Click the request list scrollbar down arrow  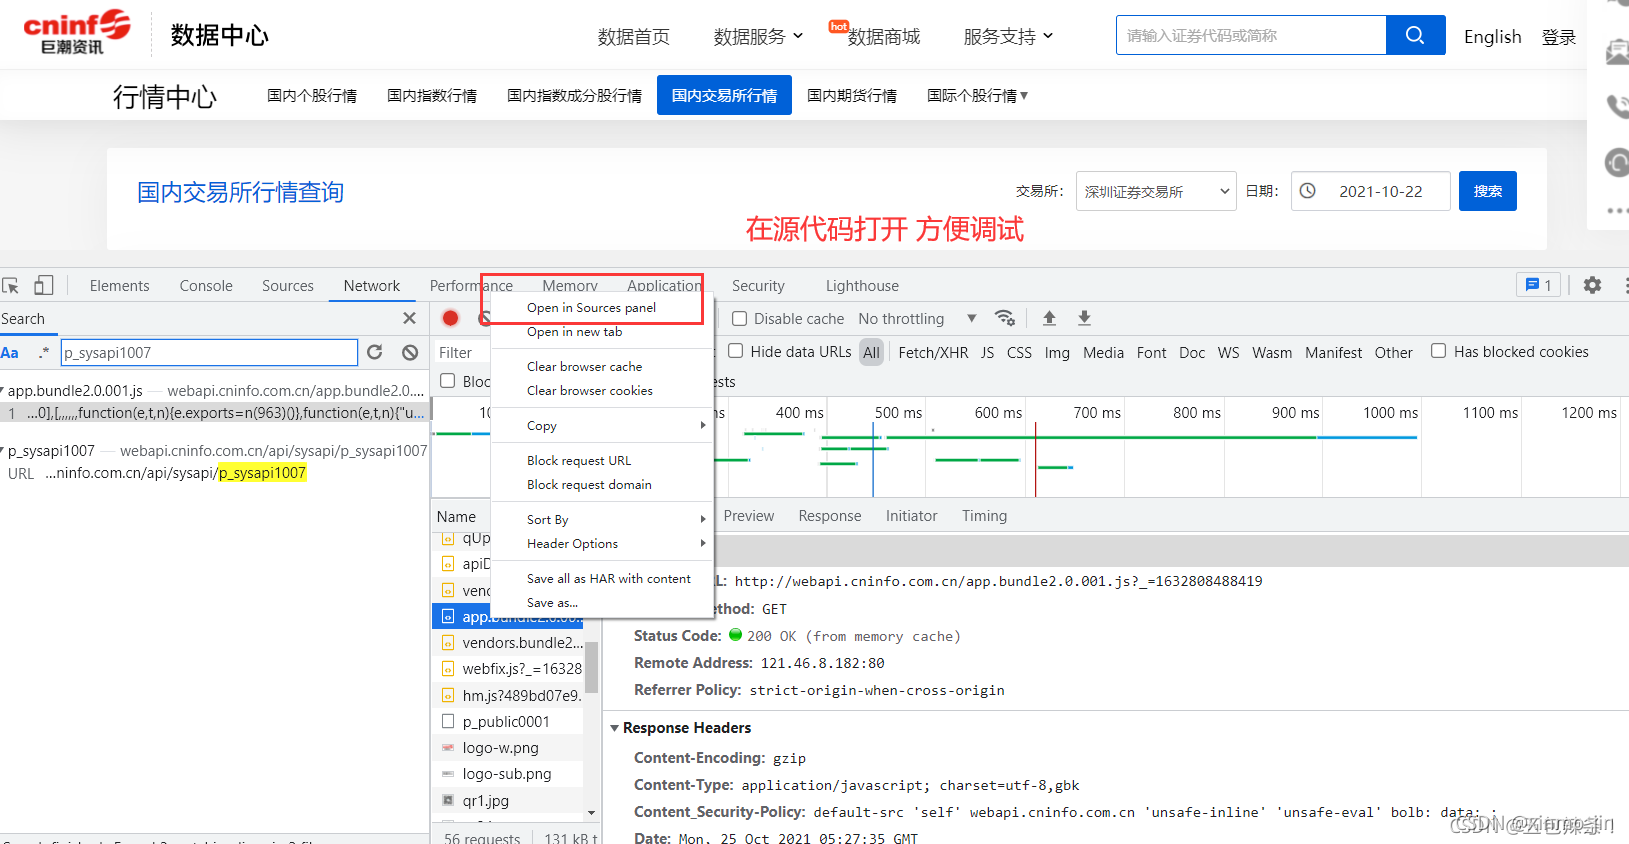click(x=591, y=812)
